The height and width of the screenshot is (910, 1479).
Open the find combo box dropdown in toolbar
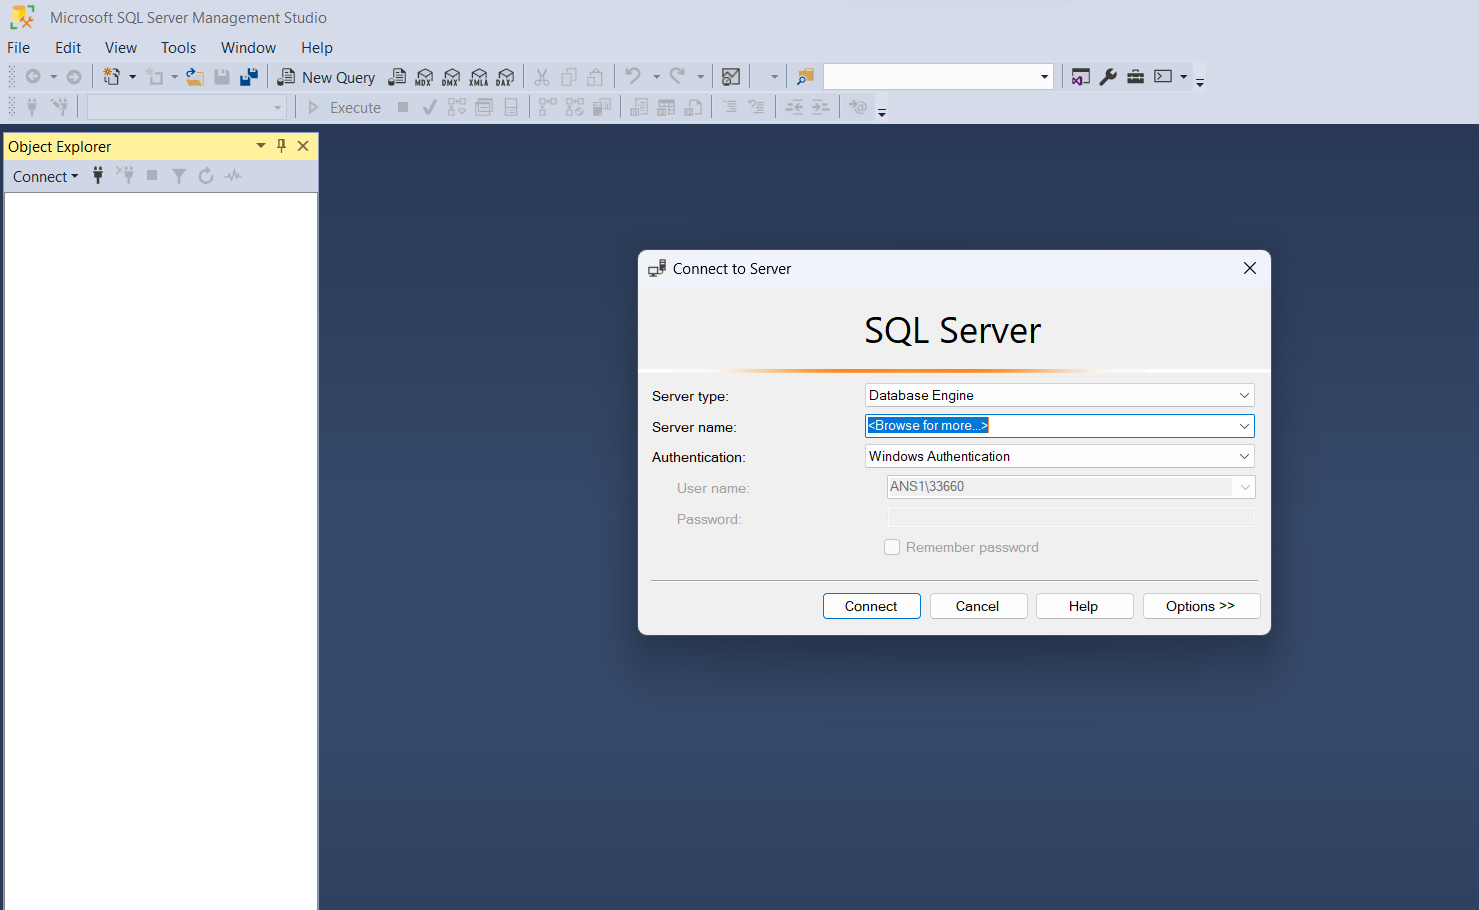1044,77
